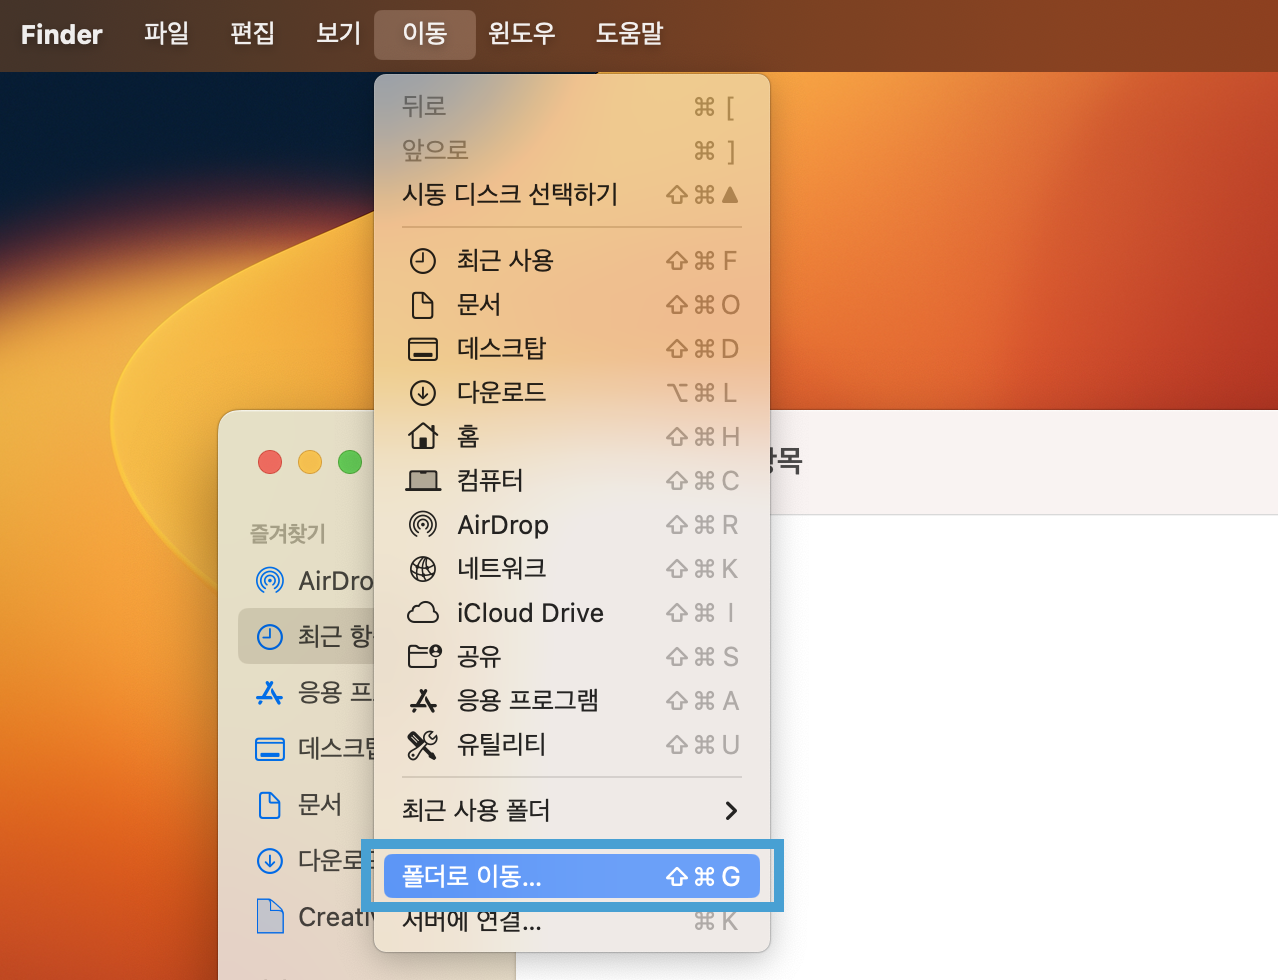Select 데스크탑 icon in Finder sidebar
This screenshot has width=1278, height=980.
[270, 748]
